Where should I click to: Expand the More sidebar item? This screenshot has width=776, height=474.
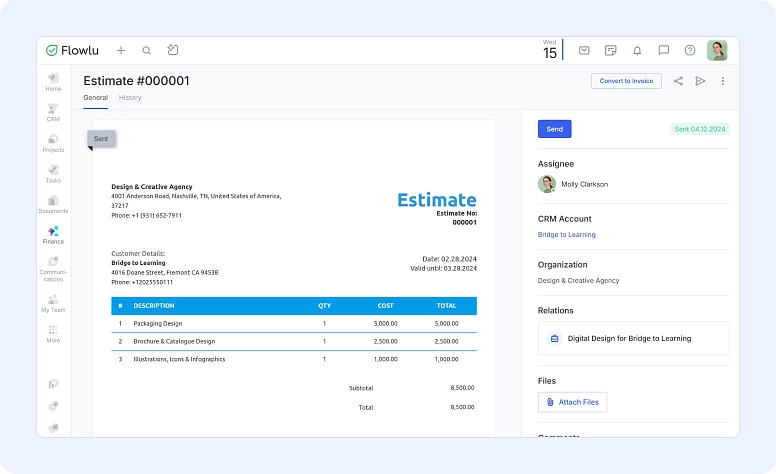pyautogui.click(x=53, y=333)
